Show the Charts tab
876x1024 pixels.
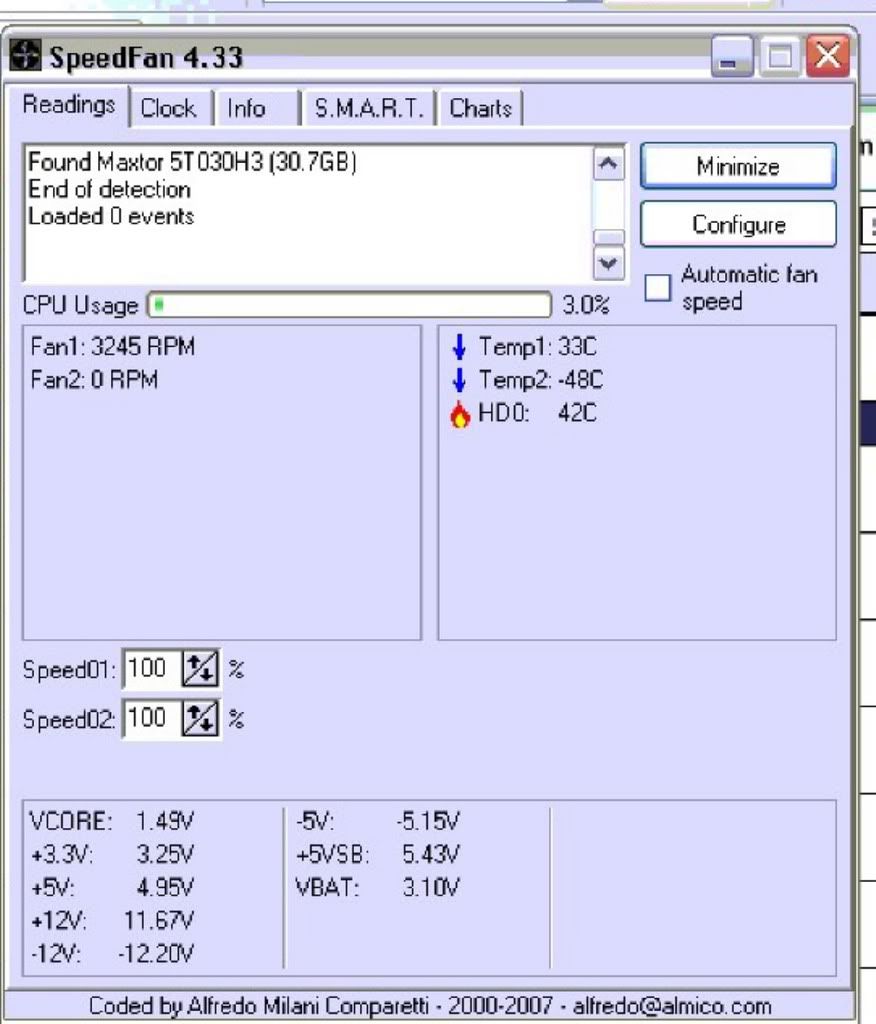481,108
